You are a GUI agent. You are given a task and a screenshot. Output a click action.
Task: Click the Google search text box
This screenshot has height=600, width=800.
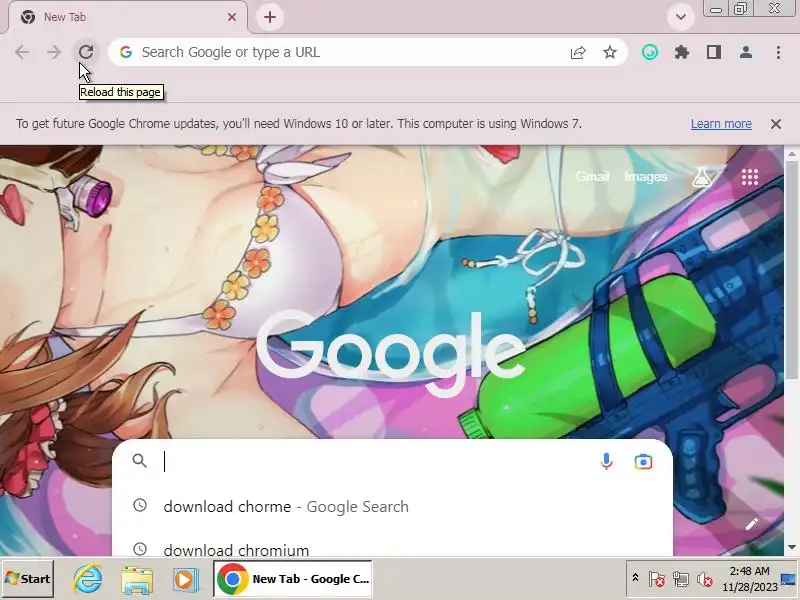tap(378, 462)
